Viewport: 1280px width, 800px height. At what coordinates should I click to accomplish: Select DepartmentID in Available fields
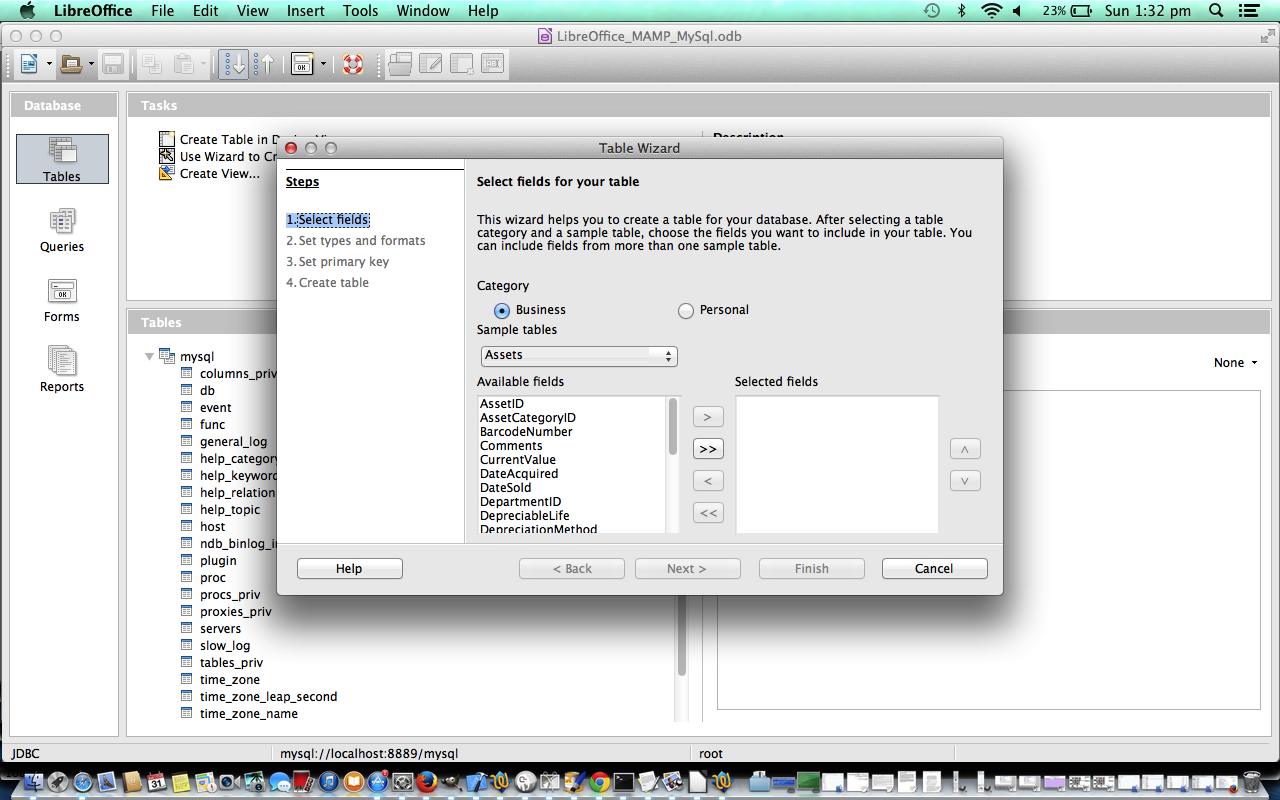[x=520, y=502]
